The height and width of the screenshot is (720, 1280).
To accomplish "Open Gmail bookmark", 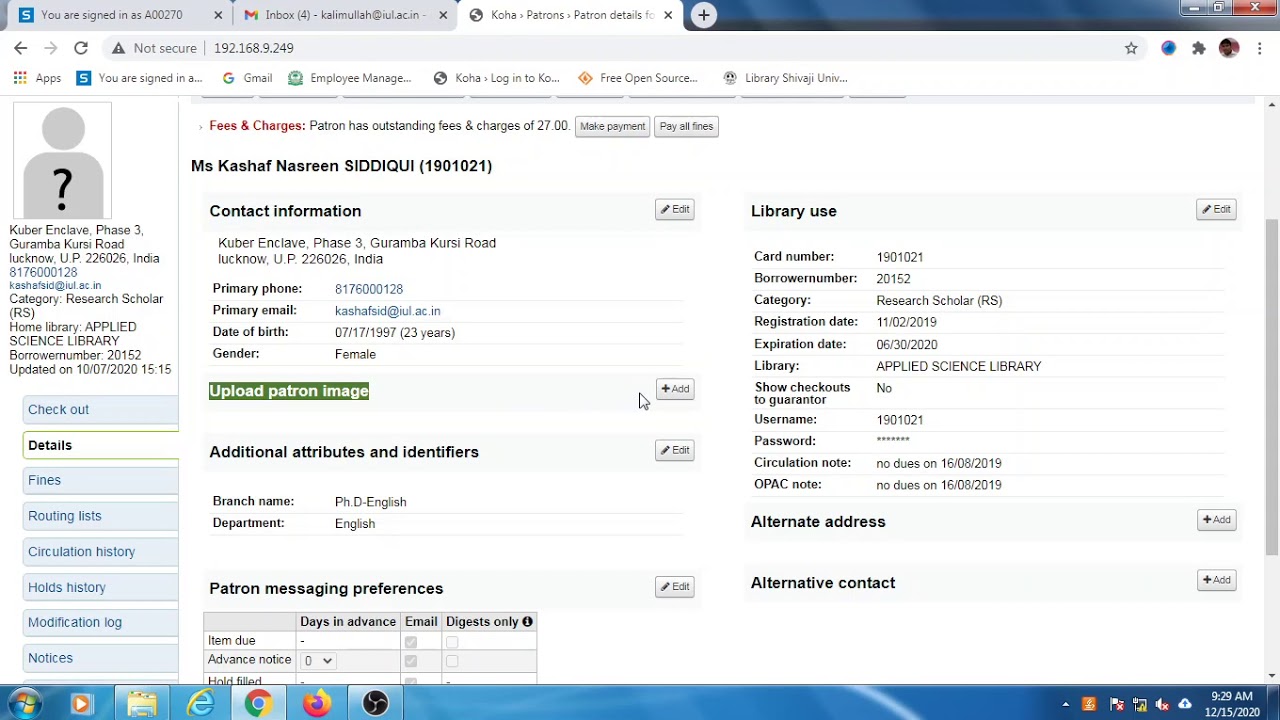I will (247, 78).
